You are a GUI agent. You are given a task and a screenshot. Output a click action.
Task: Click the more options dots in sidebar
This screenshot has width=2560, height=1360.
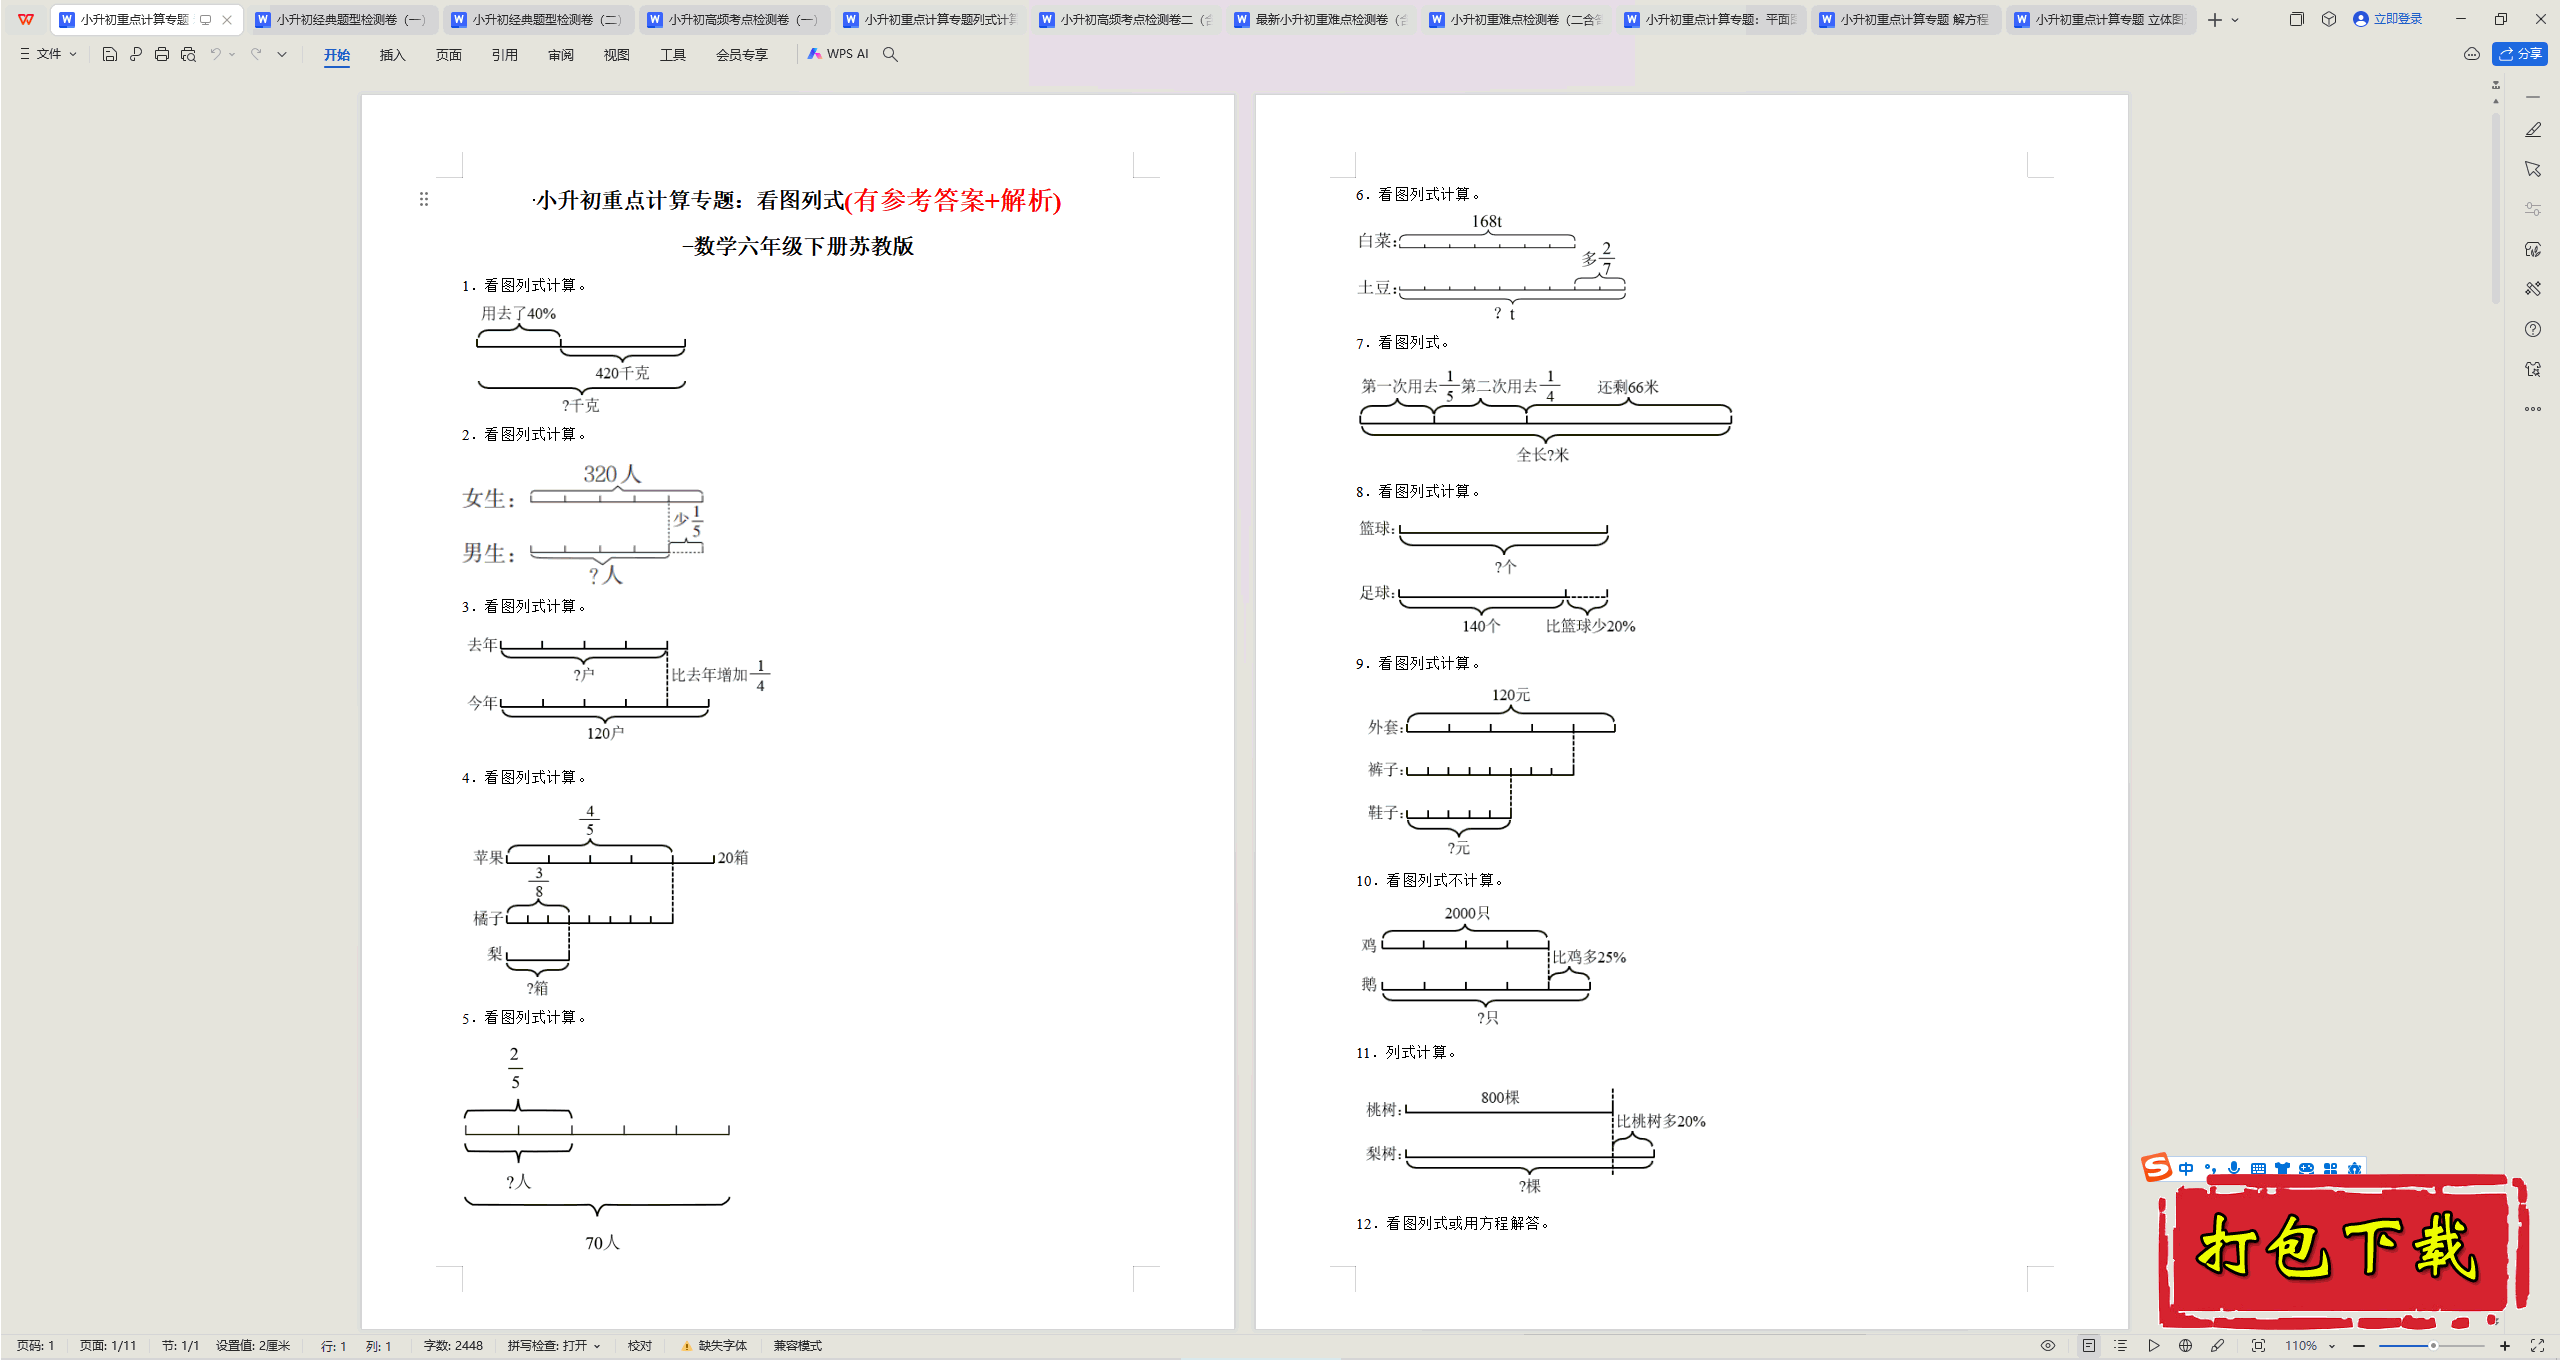(x=2533, y=409)
